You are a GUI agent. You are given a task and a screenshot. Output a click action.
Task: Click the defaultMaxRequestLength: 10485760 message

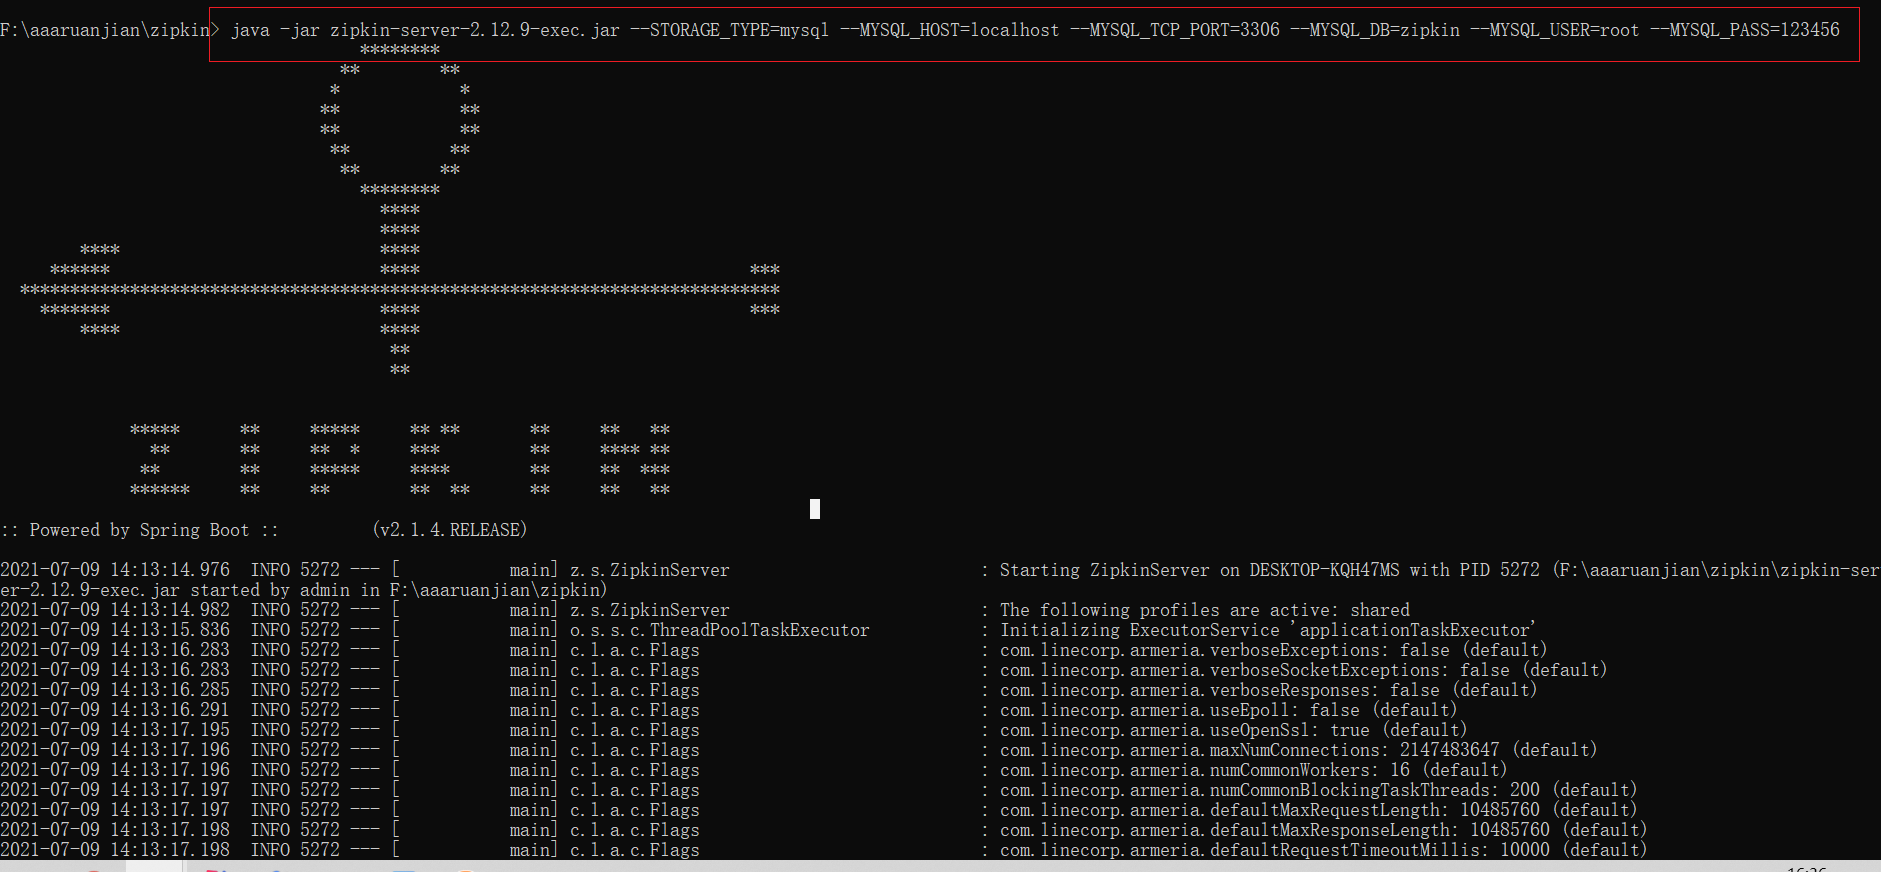pyautogui.click(x=1319, y=810)
